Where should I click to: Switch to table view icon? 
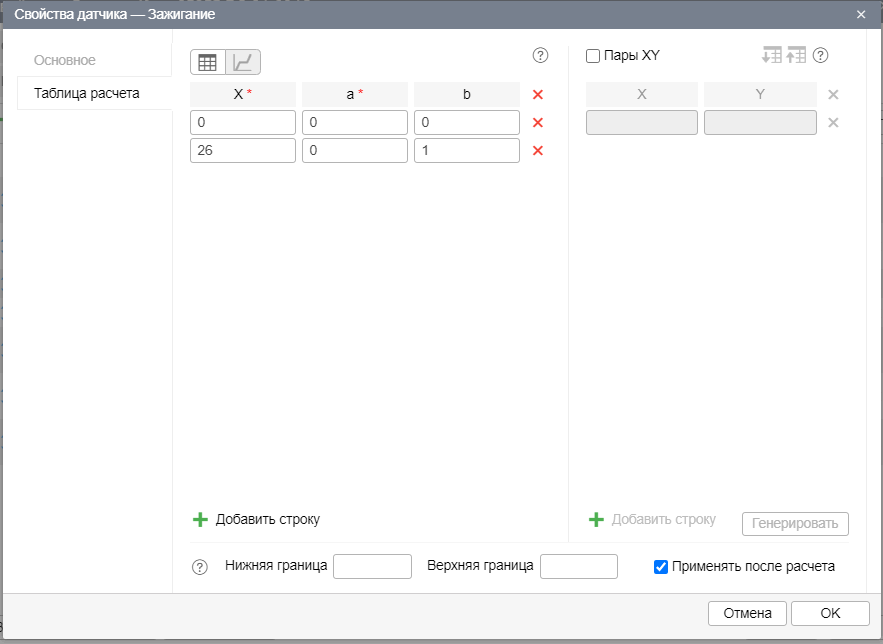208,62
